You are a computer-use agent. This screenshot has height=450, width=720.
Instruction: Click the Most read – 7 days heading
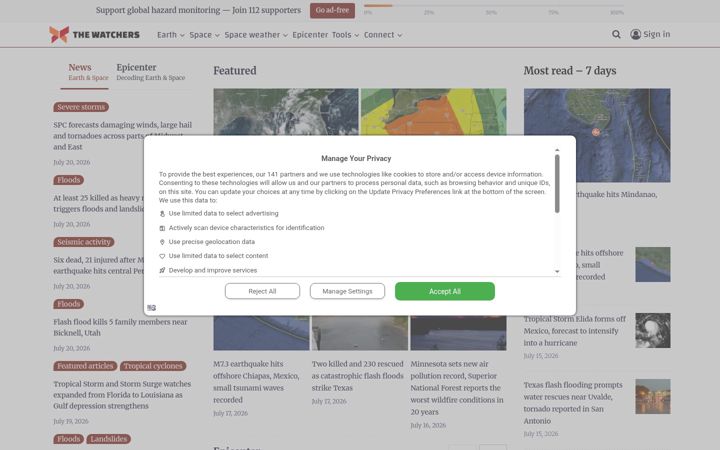pyautogui.click(x=570, y=71)
